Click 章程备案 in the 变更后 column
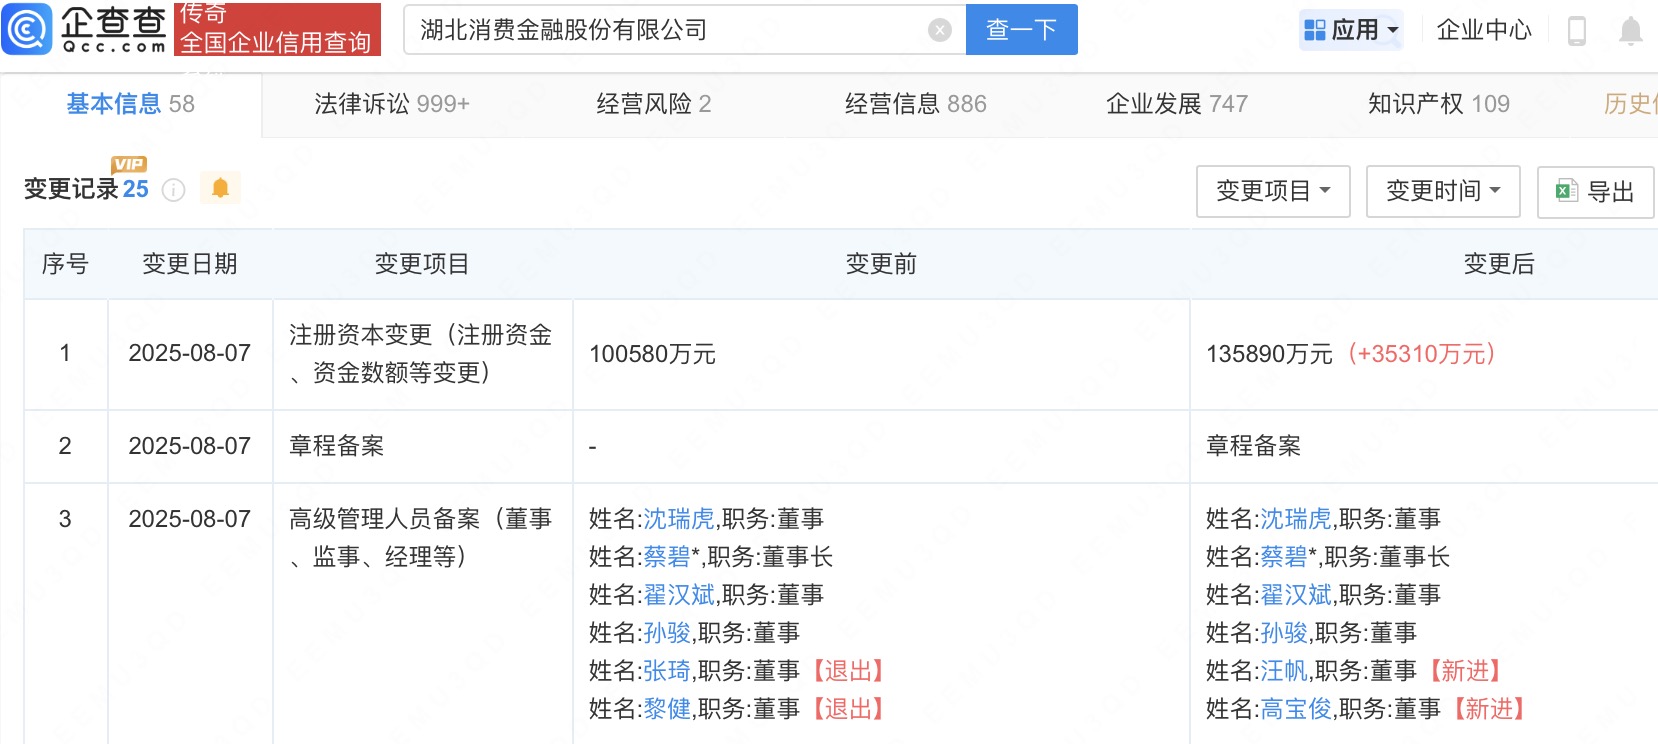The height and width of the screenshot is (744, 1658). pyautogui.click(x=1254, y=446)
